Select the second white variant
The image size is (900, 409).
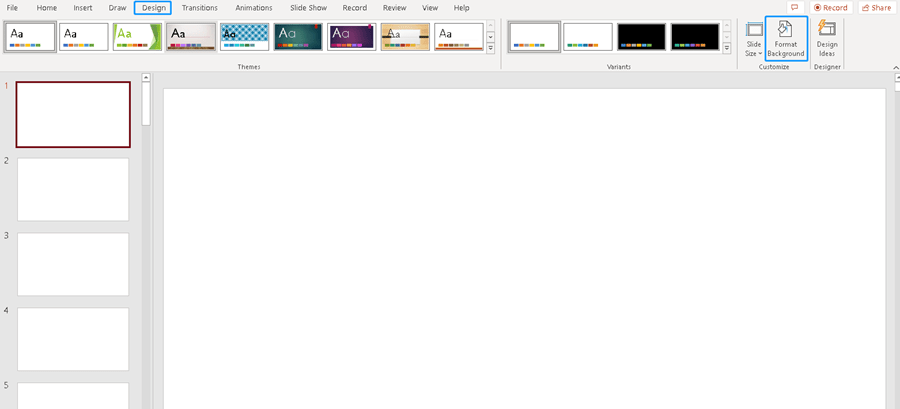tap(588, 37)
